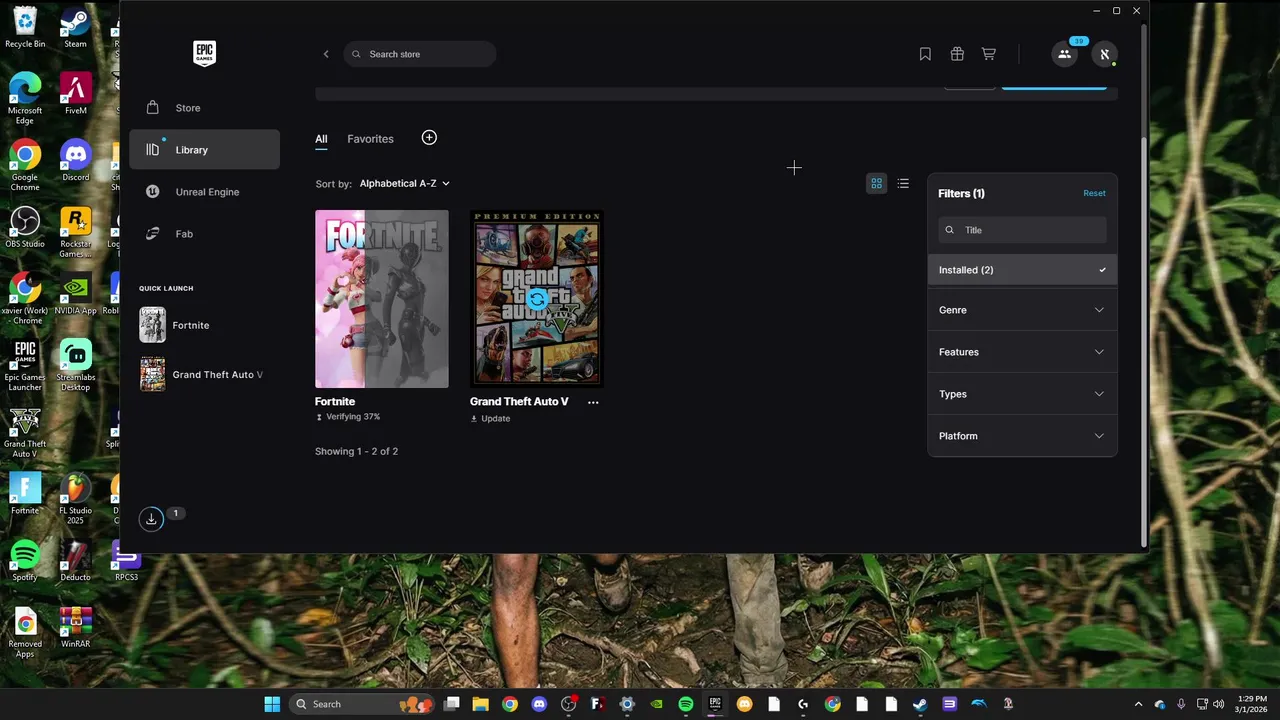Open Discord desktop shortcut
The image size is (1280, 720).
coord(75,161)
